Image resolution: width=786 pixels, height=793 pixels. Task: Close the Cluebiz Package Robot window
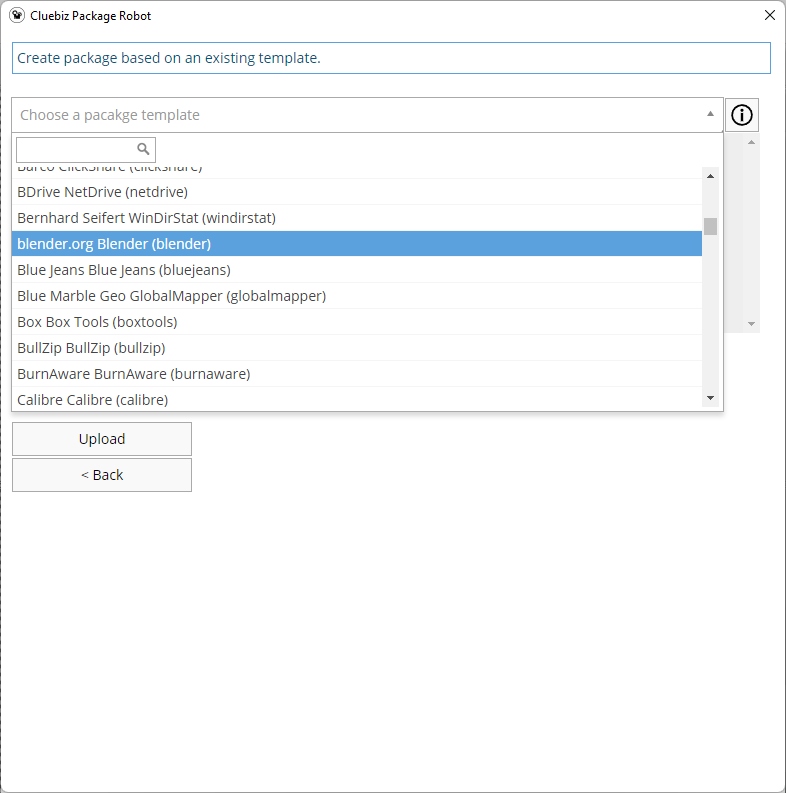click(769, 16)
